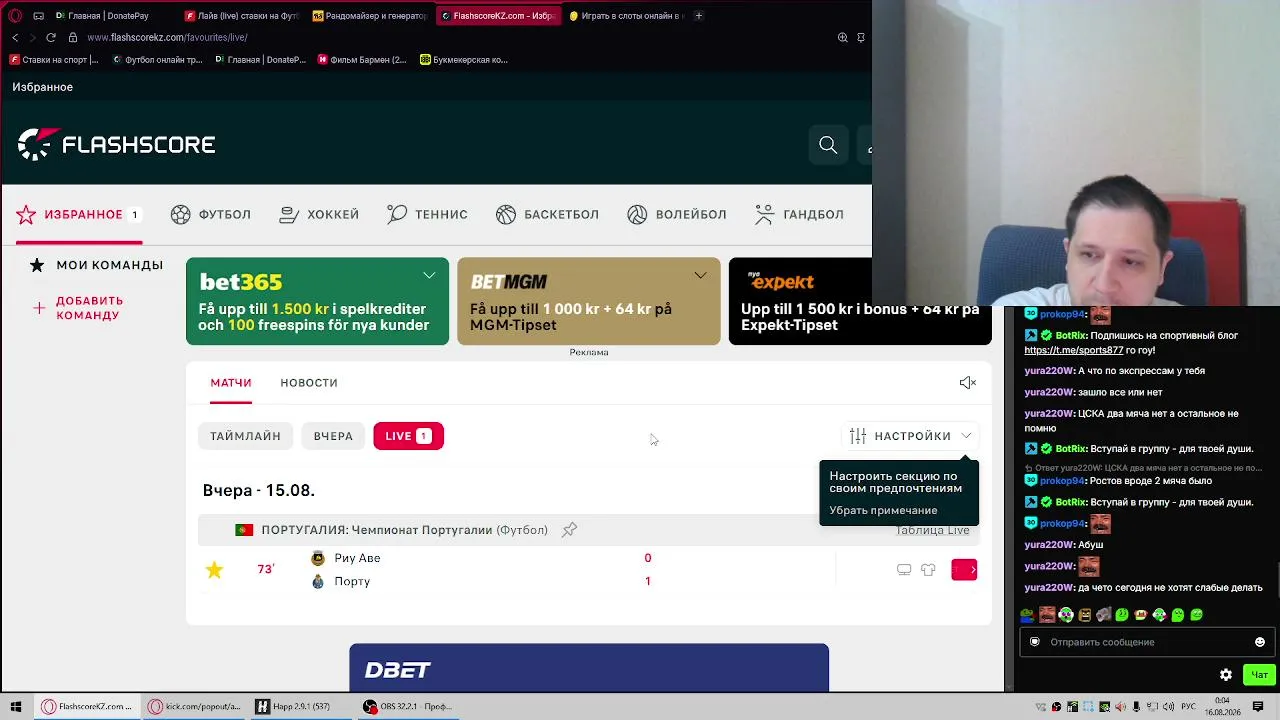Open the red live odds button in match row
1280x720 pixels.
pyautogui.click(x=964, y=570)
